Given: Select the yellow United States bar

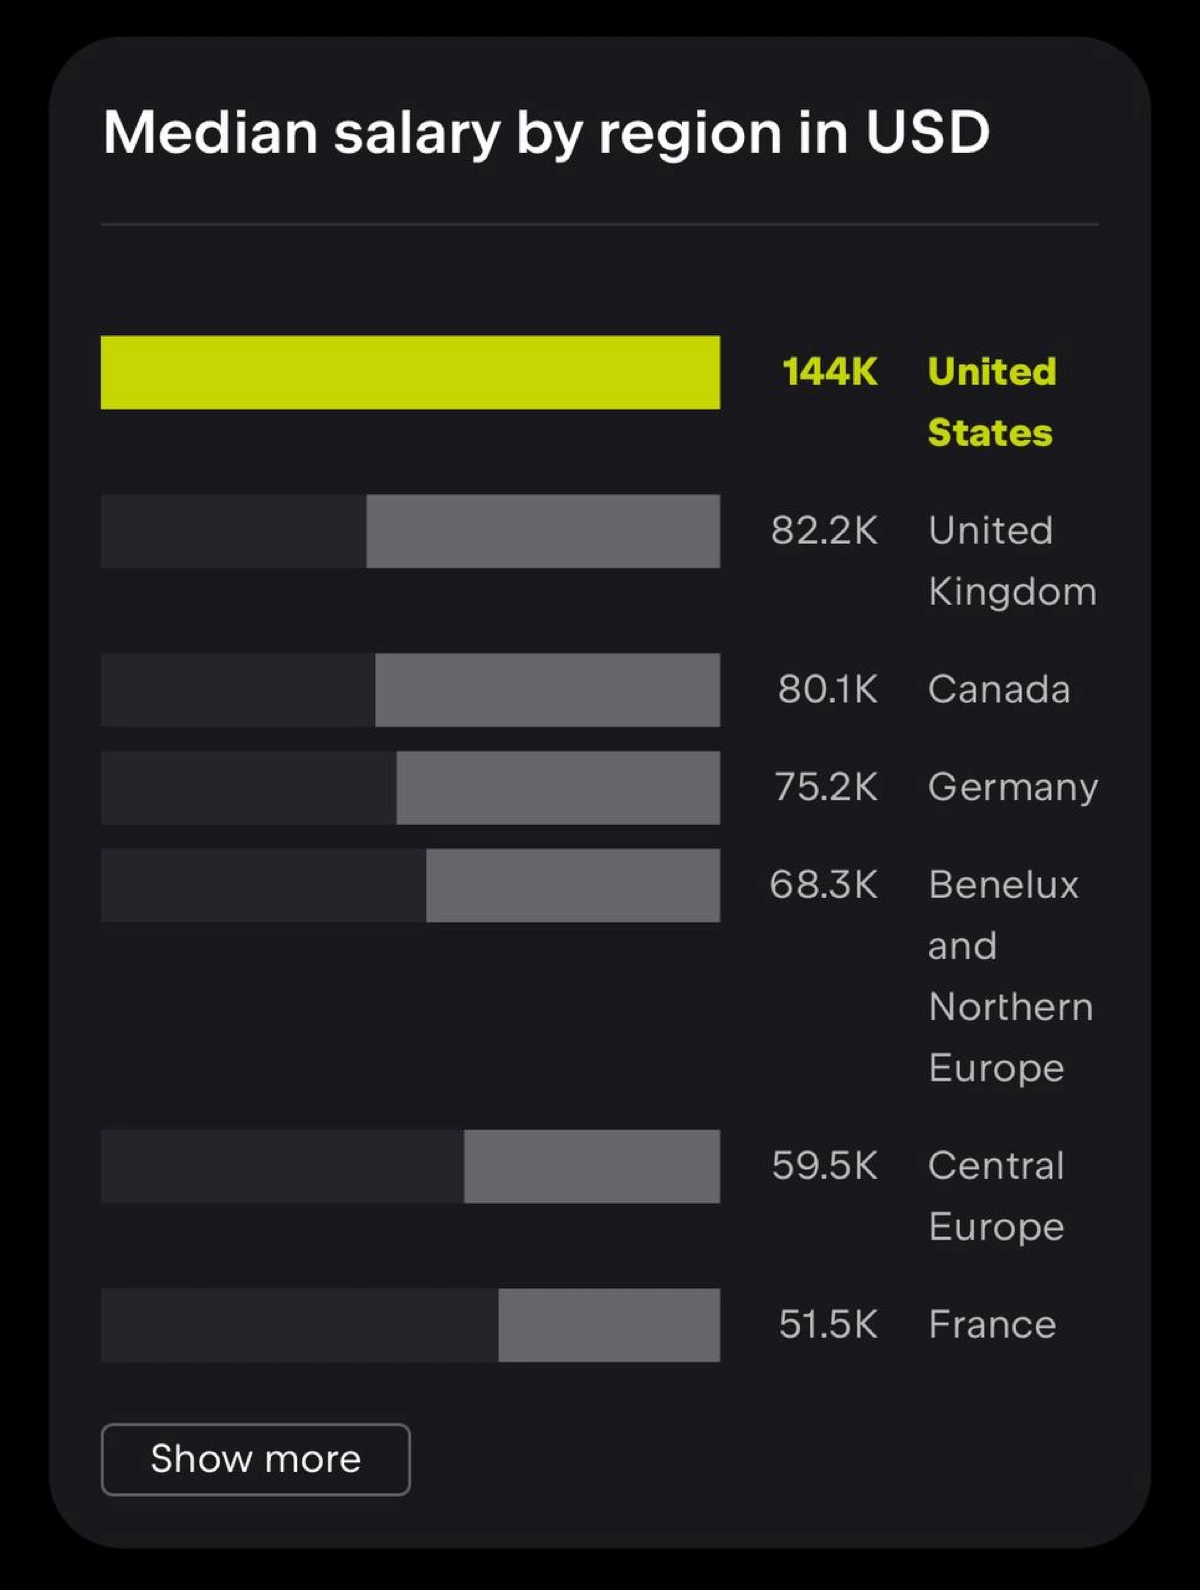Looking at the screenshot, I should click(410, 372).
